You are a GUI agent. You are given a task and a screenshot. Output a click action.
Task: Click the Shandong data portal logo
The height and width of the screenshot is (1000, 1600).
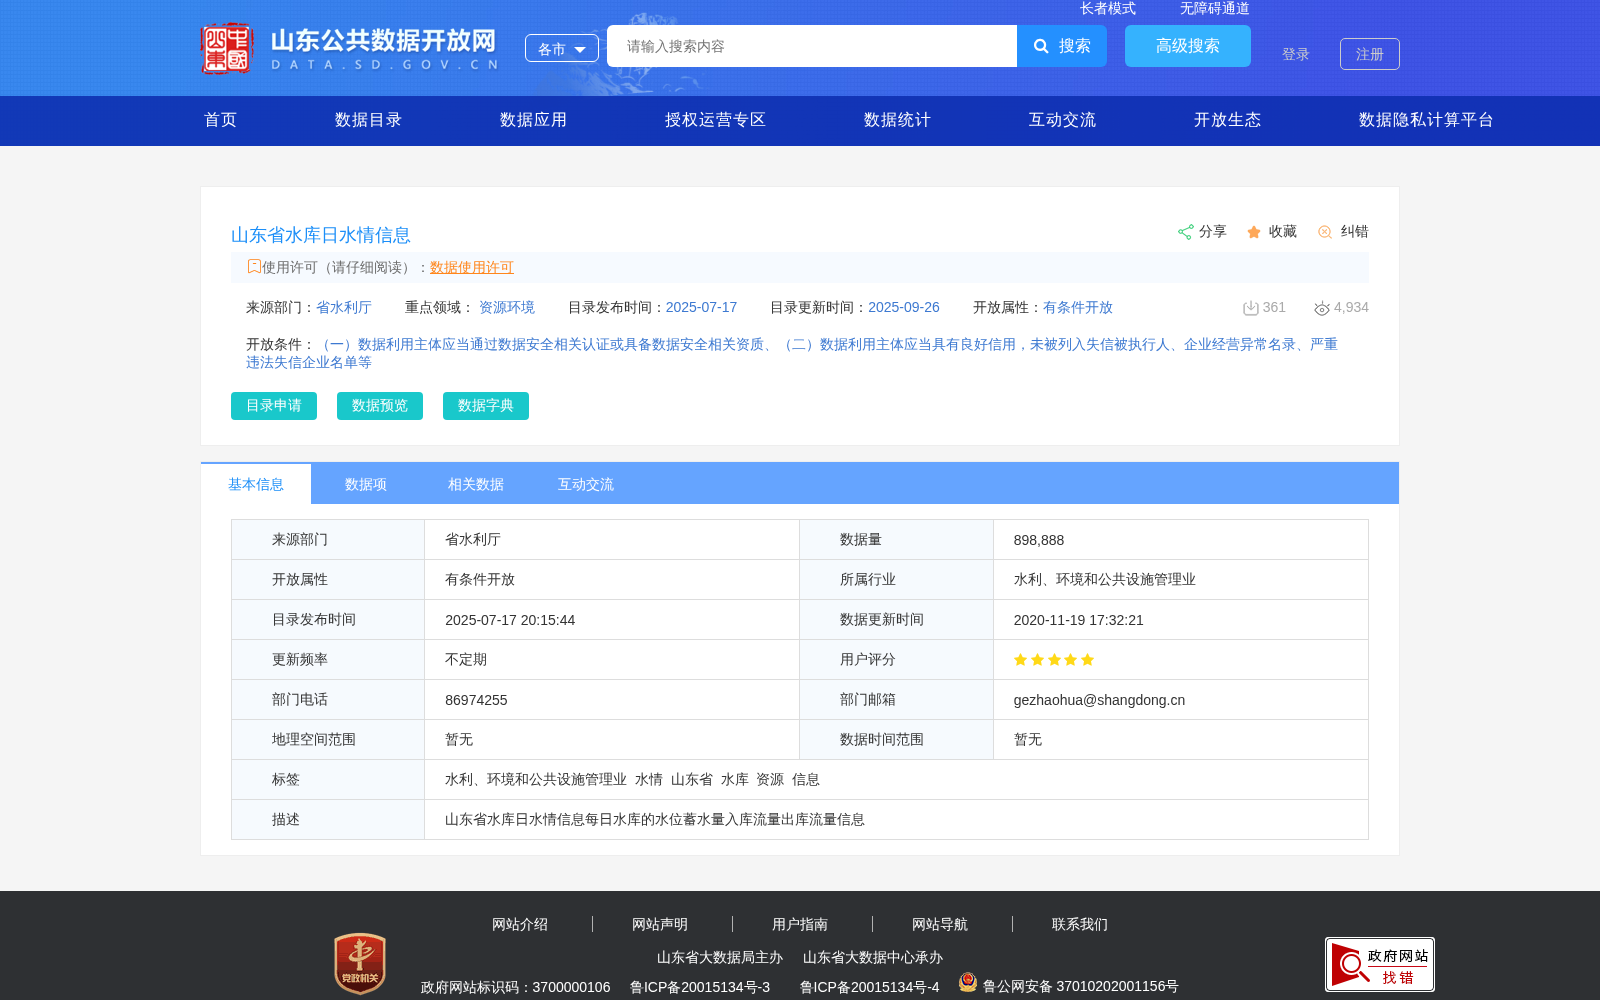click(349, 48)
